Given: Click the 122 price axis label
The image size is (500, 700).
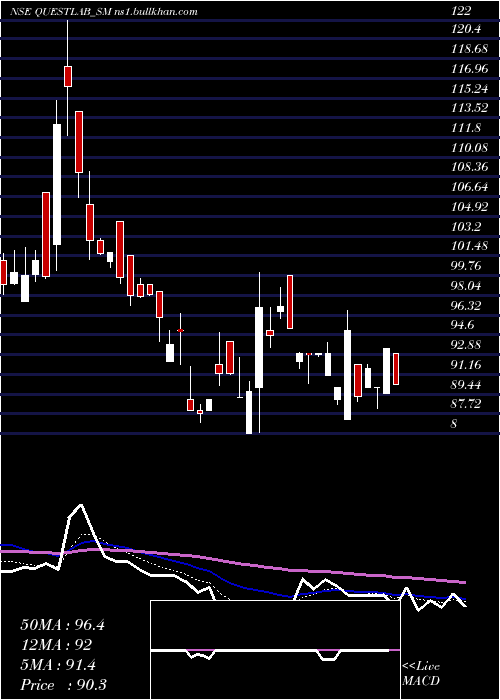Looking at the screenshot, I should tap(461, 12).
